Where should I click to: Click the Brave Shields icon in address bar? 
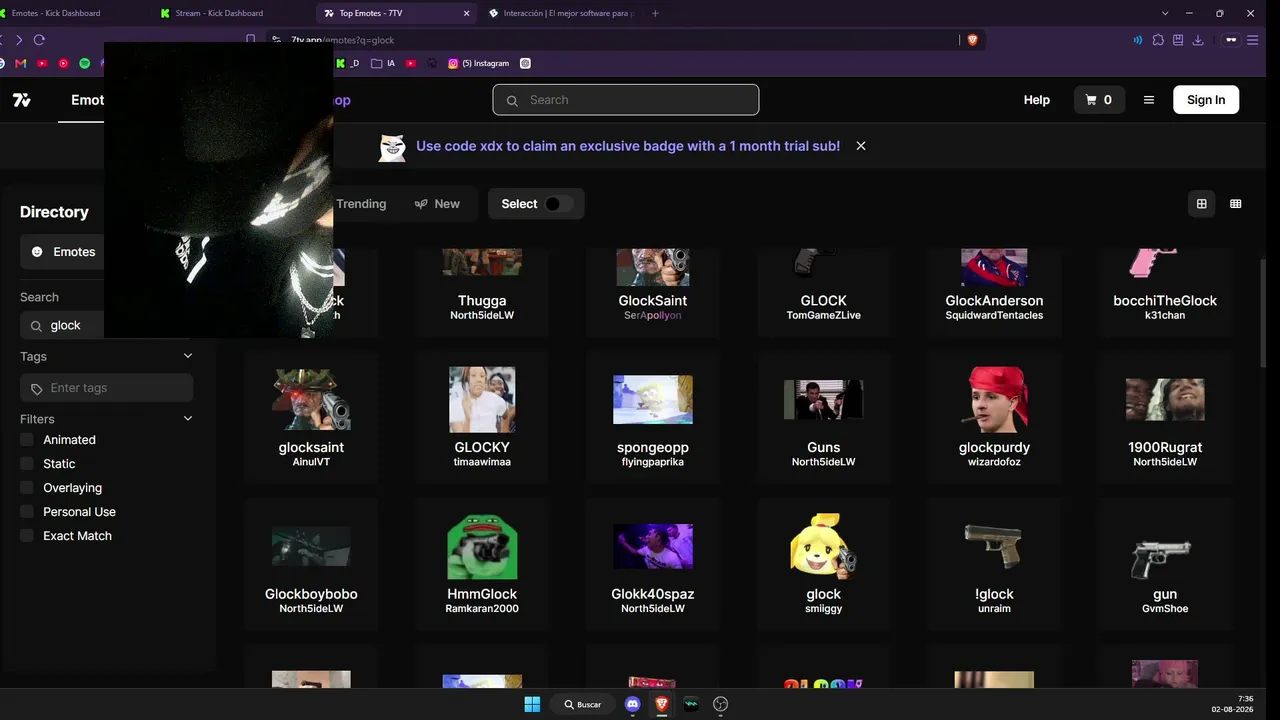pyautogui.click(x=972, y=40)
